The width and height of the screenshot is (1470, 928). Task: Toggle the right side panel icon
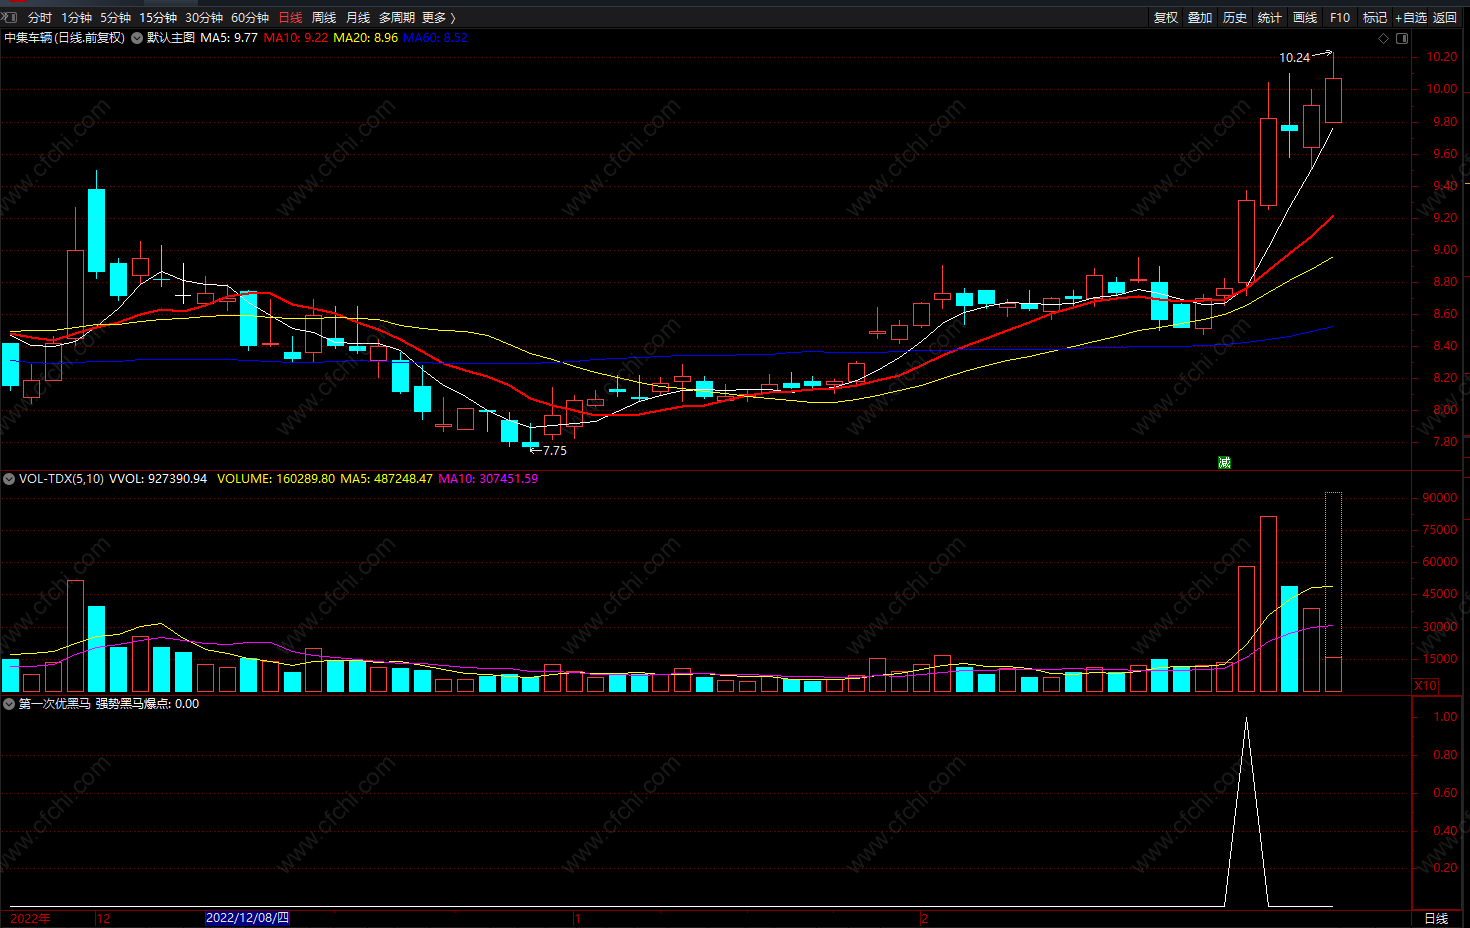[1402, 38]
